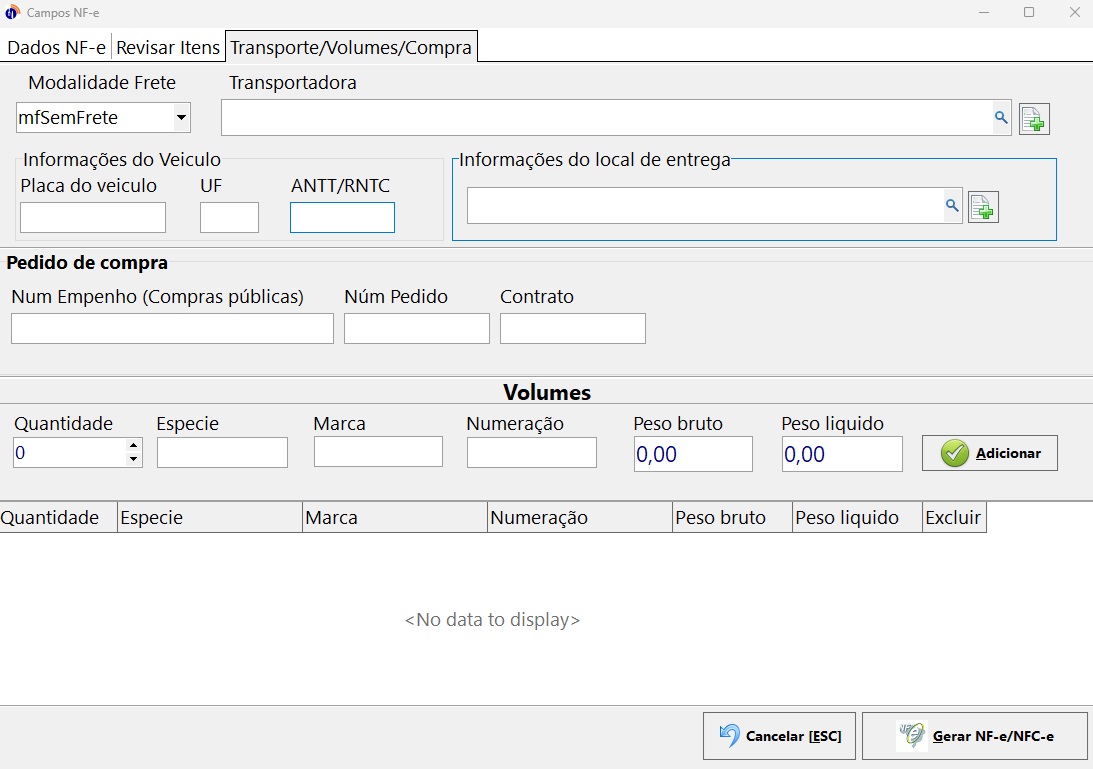
Task: Focus the Placa do veiculo field
Action: (x=93, y=217)
